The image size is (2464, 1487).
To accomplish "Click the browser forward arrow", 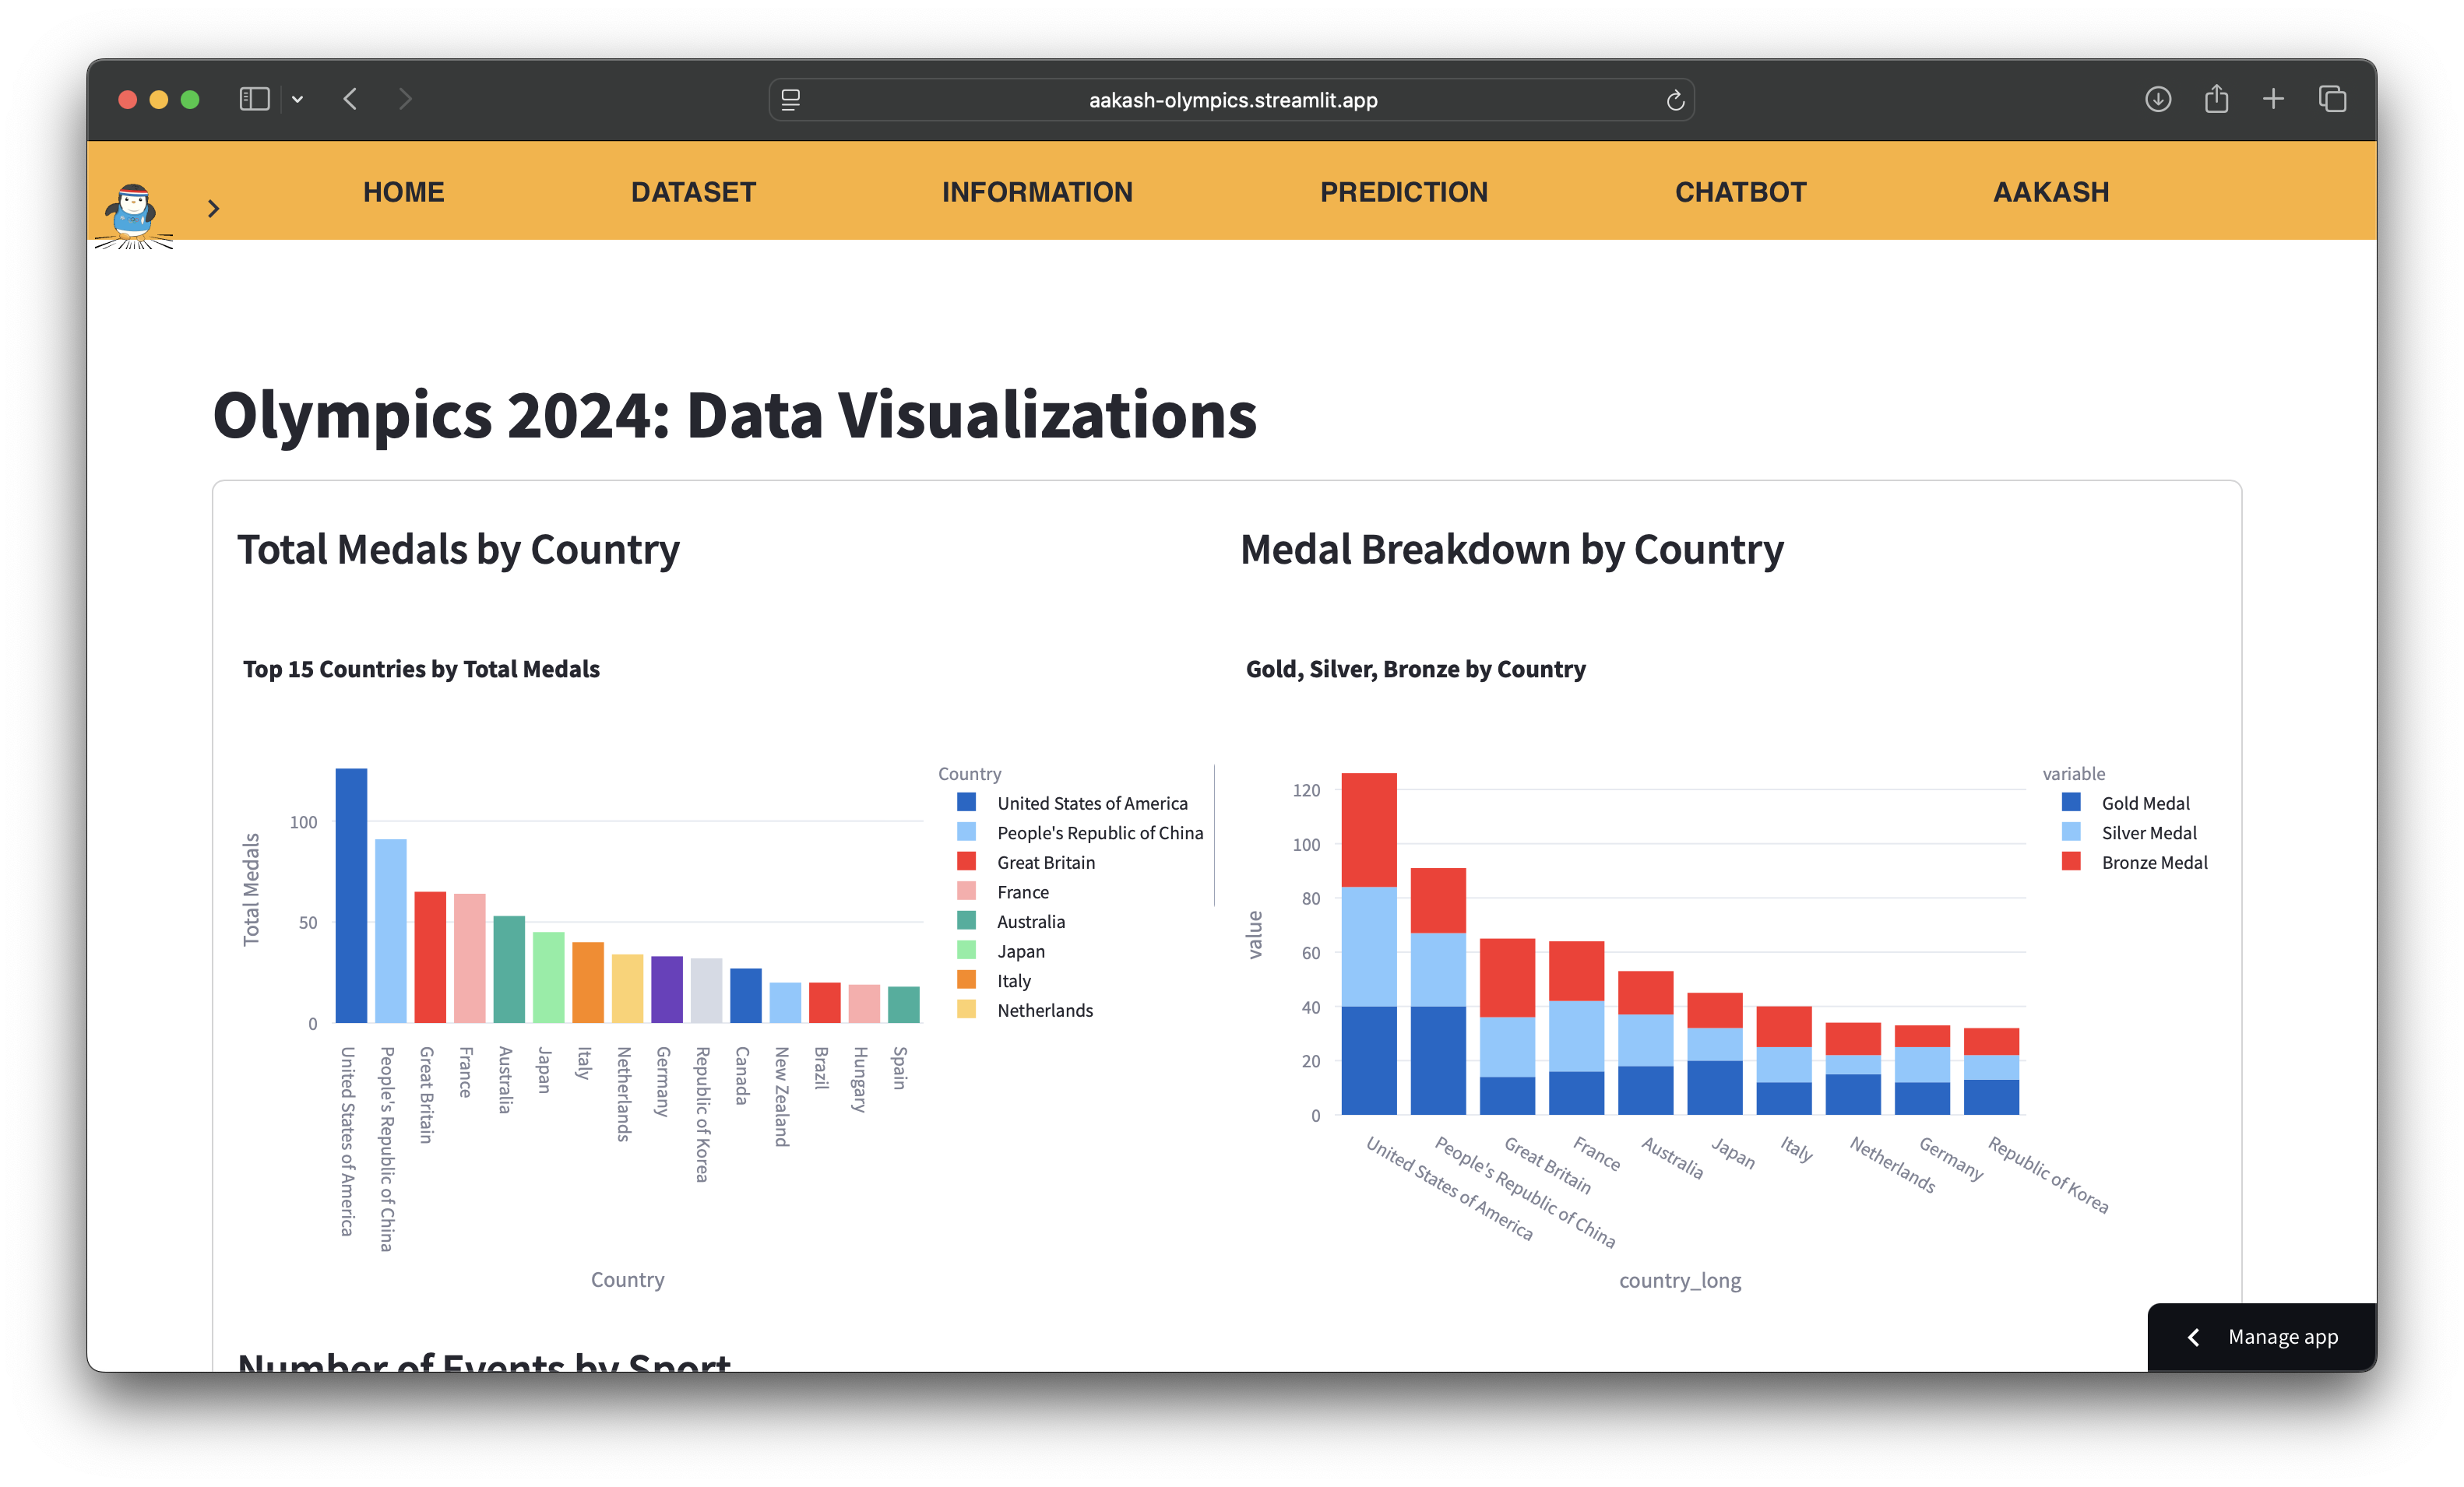I will click(x=405, y=99).
